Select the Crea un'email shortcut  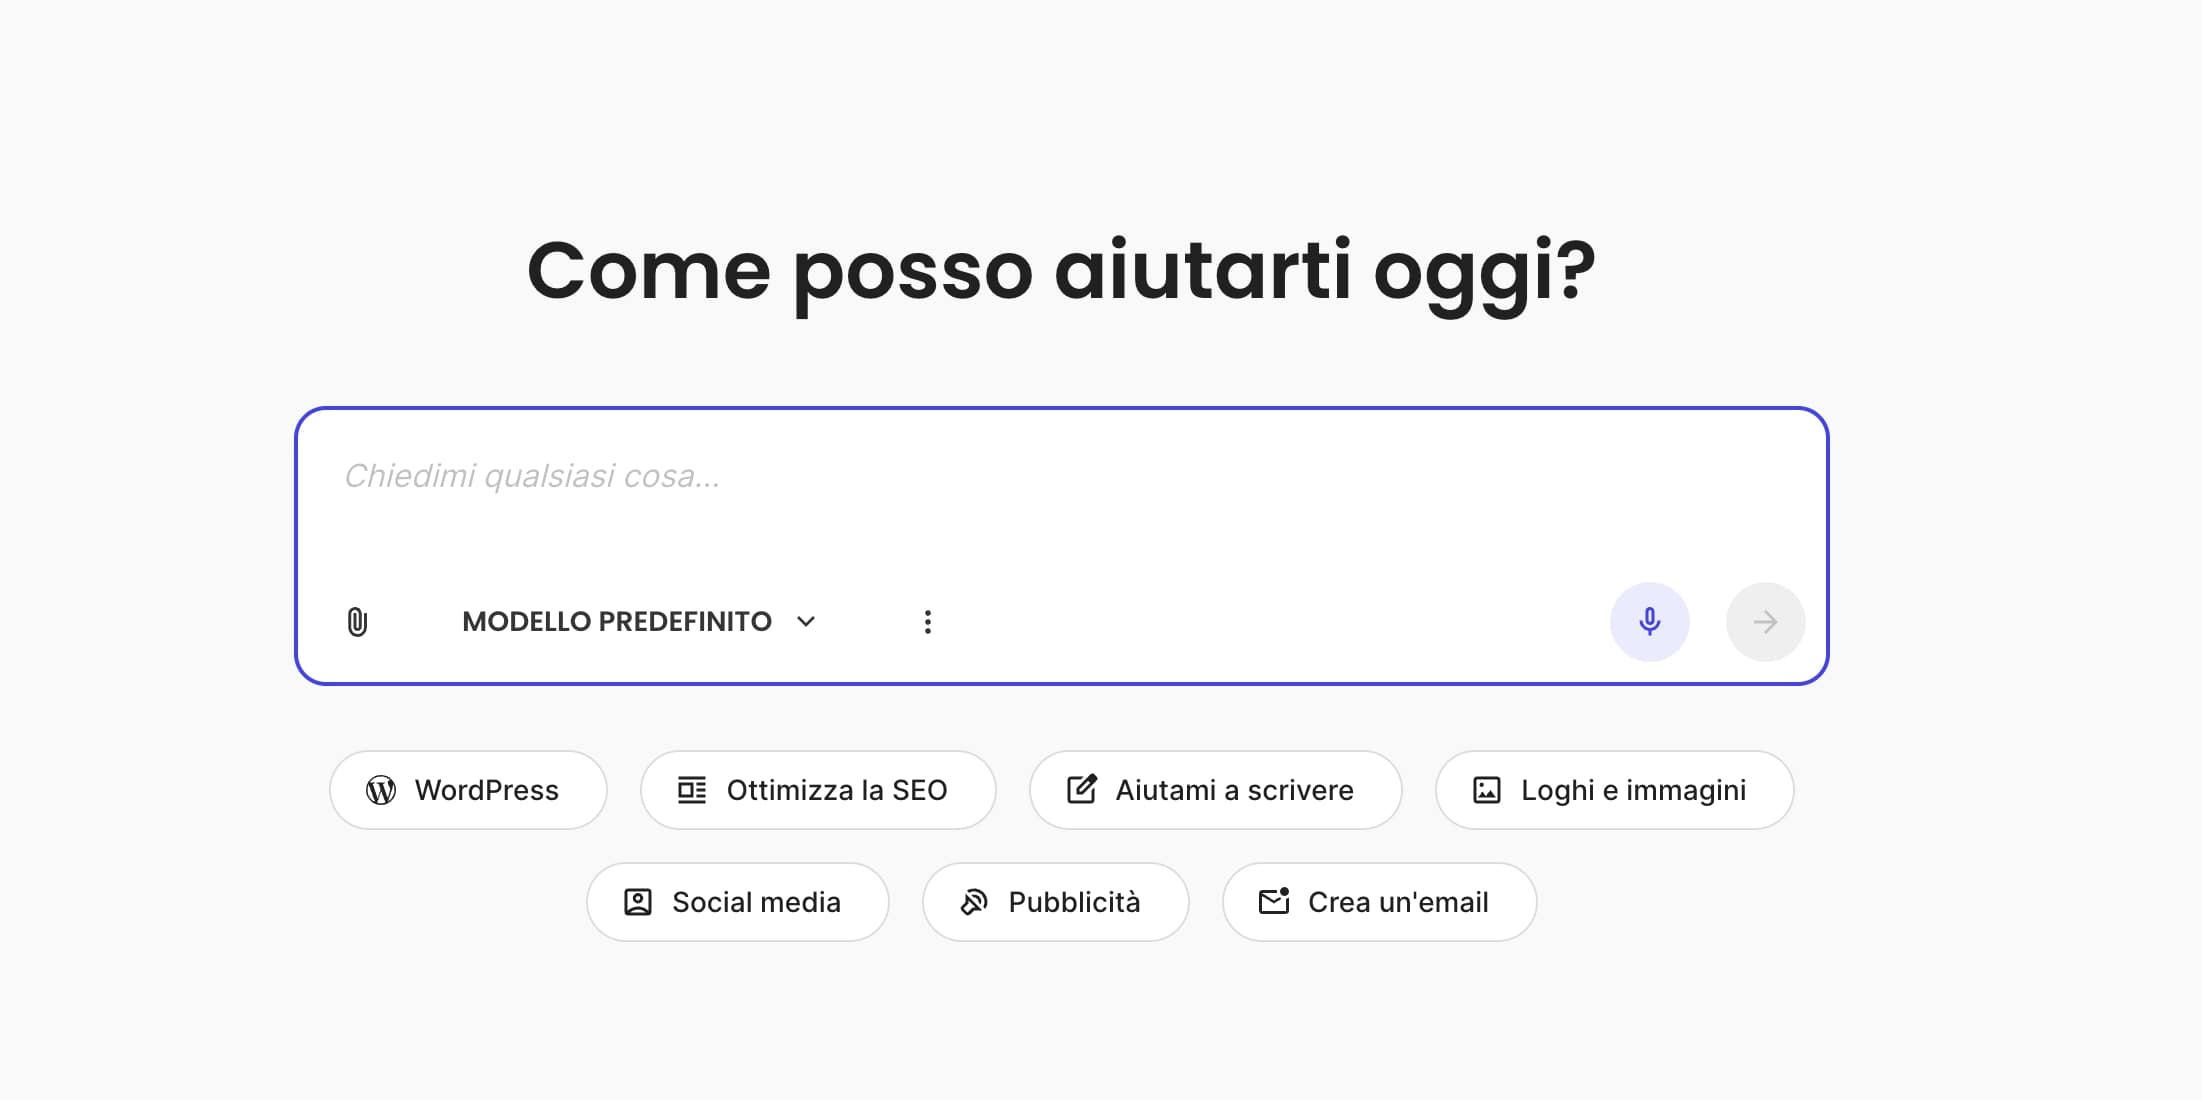click(x=1379, y=901)
